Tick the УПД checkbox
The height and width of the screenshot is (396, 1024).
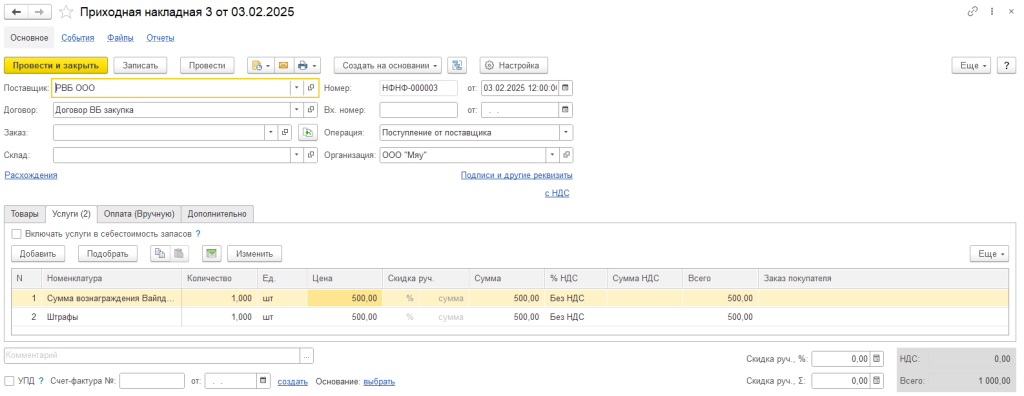pos(9,381)
